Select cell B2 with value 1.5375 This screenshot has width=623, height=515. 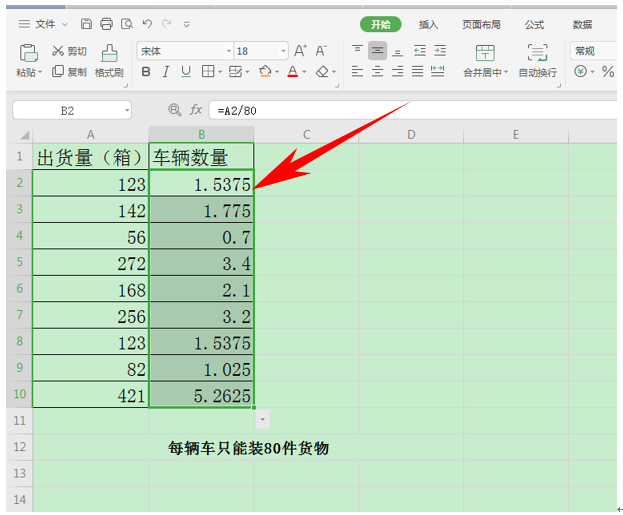point(201,183)
